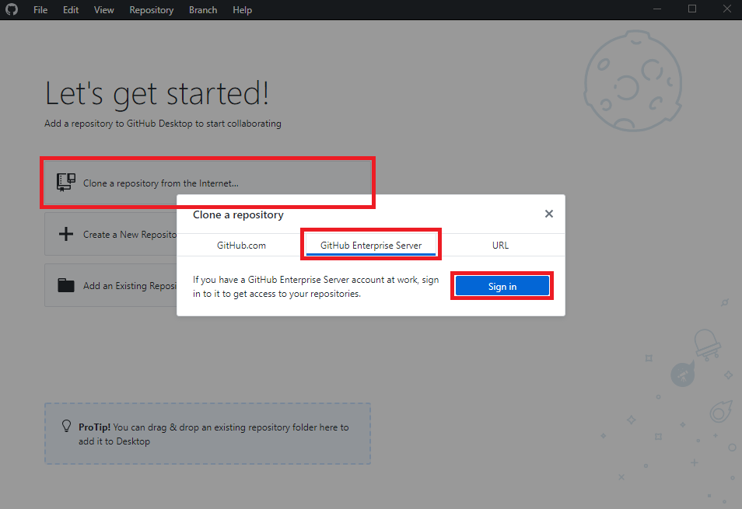The image size is (742, 509).
Task: Click the 'Let's get started!' heading
Action: (x=157, y=93)
